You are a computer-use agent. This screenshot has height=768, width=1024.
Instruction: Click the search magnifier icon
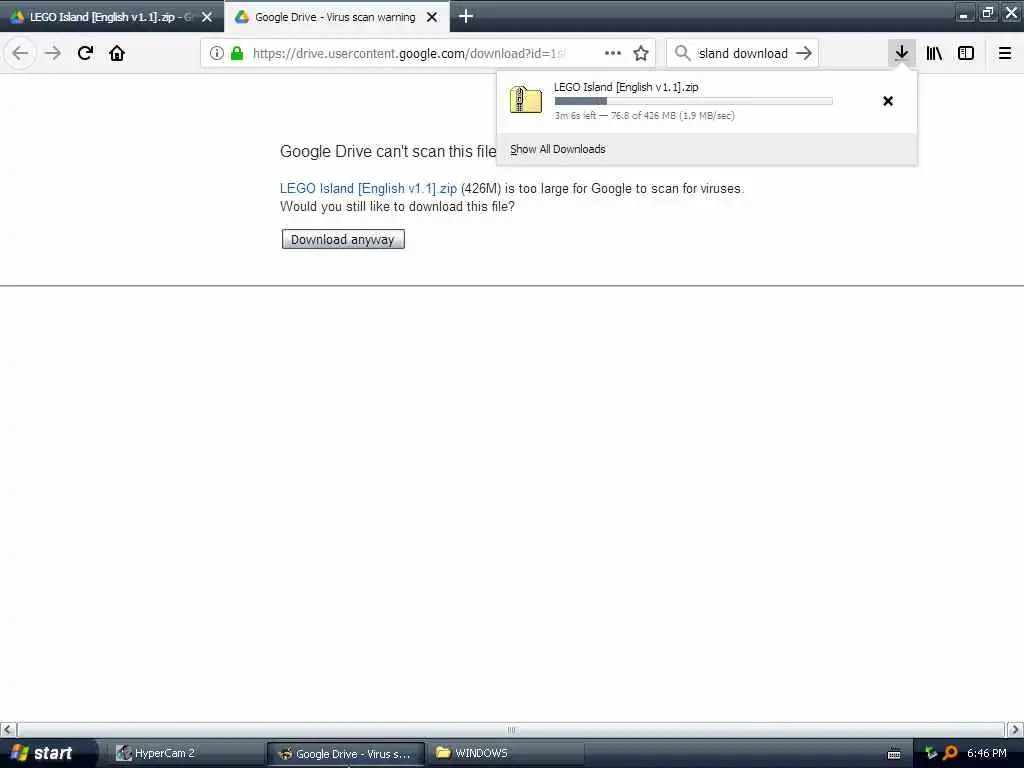point(682,53)
